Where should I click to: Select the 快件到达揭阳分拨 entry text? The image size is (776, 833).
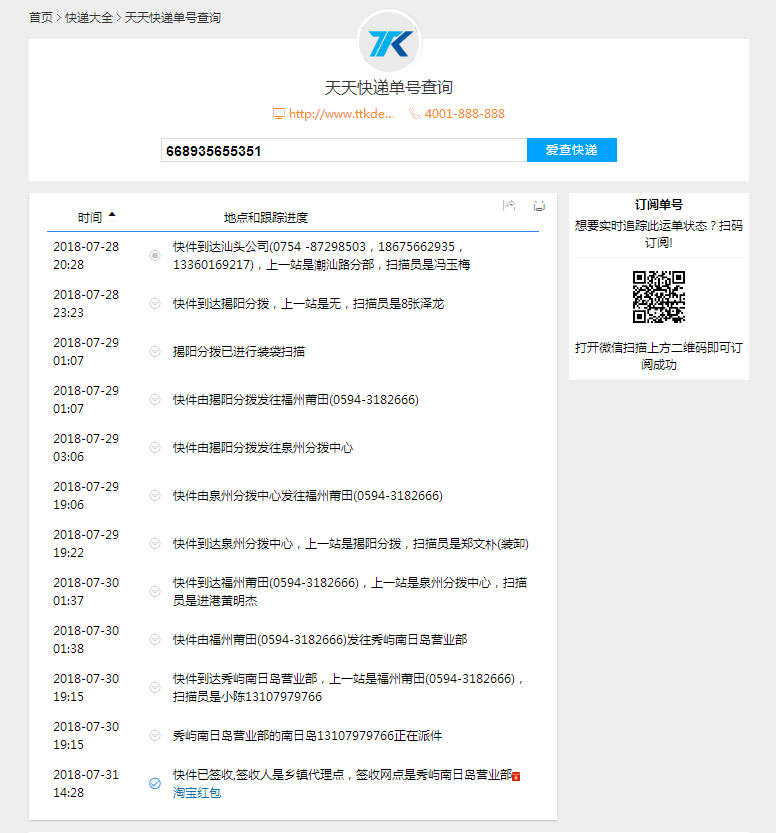pyautogui.click(x=308, y=303)
